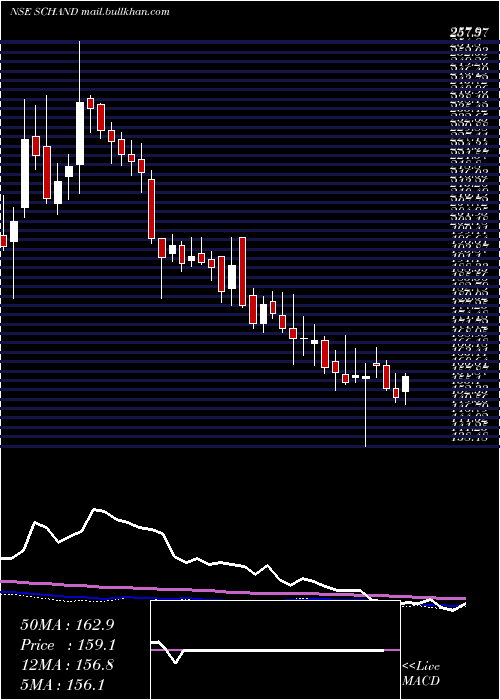Click the NSE SCHAND mail.bullkhan.com title text
Viewport: 500px width, 700px height.
90,12
